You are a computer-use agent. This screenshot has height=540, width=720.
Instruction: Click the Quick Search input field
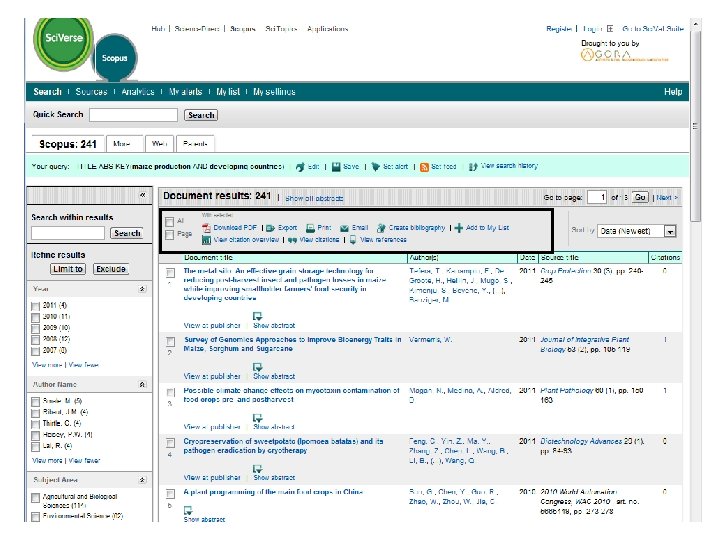pyautogui.click(x=133, y=115)
